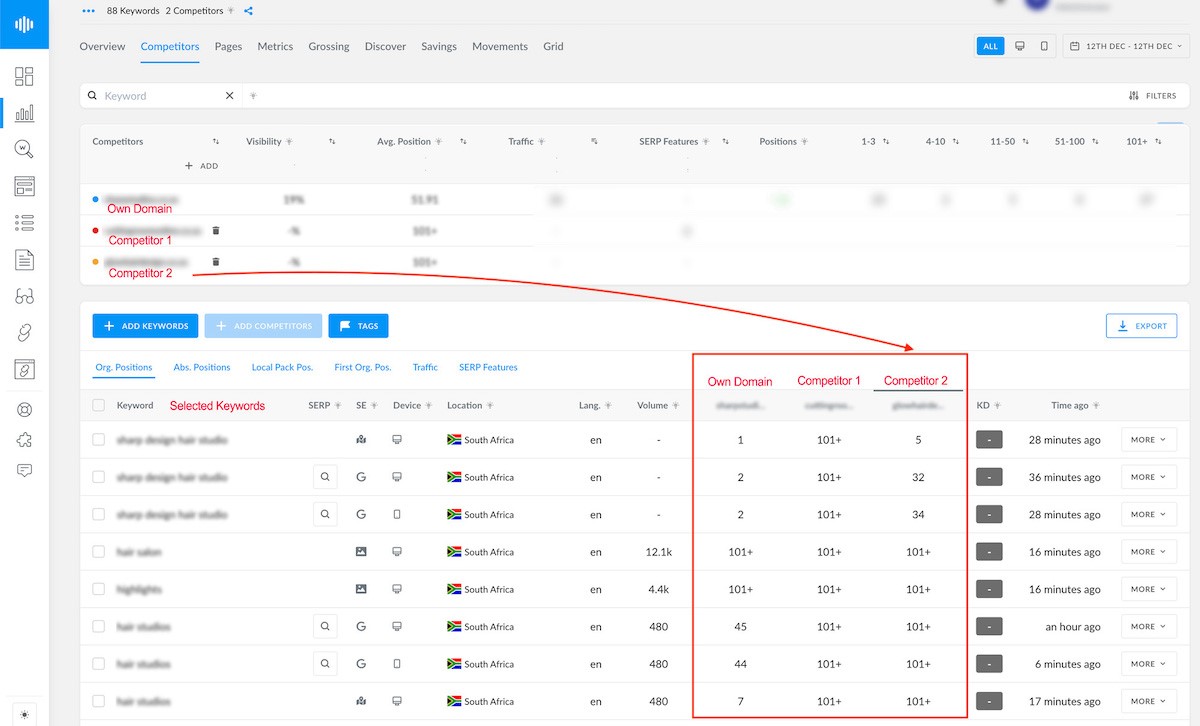Expand MORE menu for the 17 minutes ago row
Image resolution: width=1200 pixels, height=726 pixels.
[x=1149, y=701]
